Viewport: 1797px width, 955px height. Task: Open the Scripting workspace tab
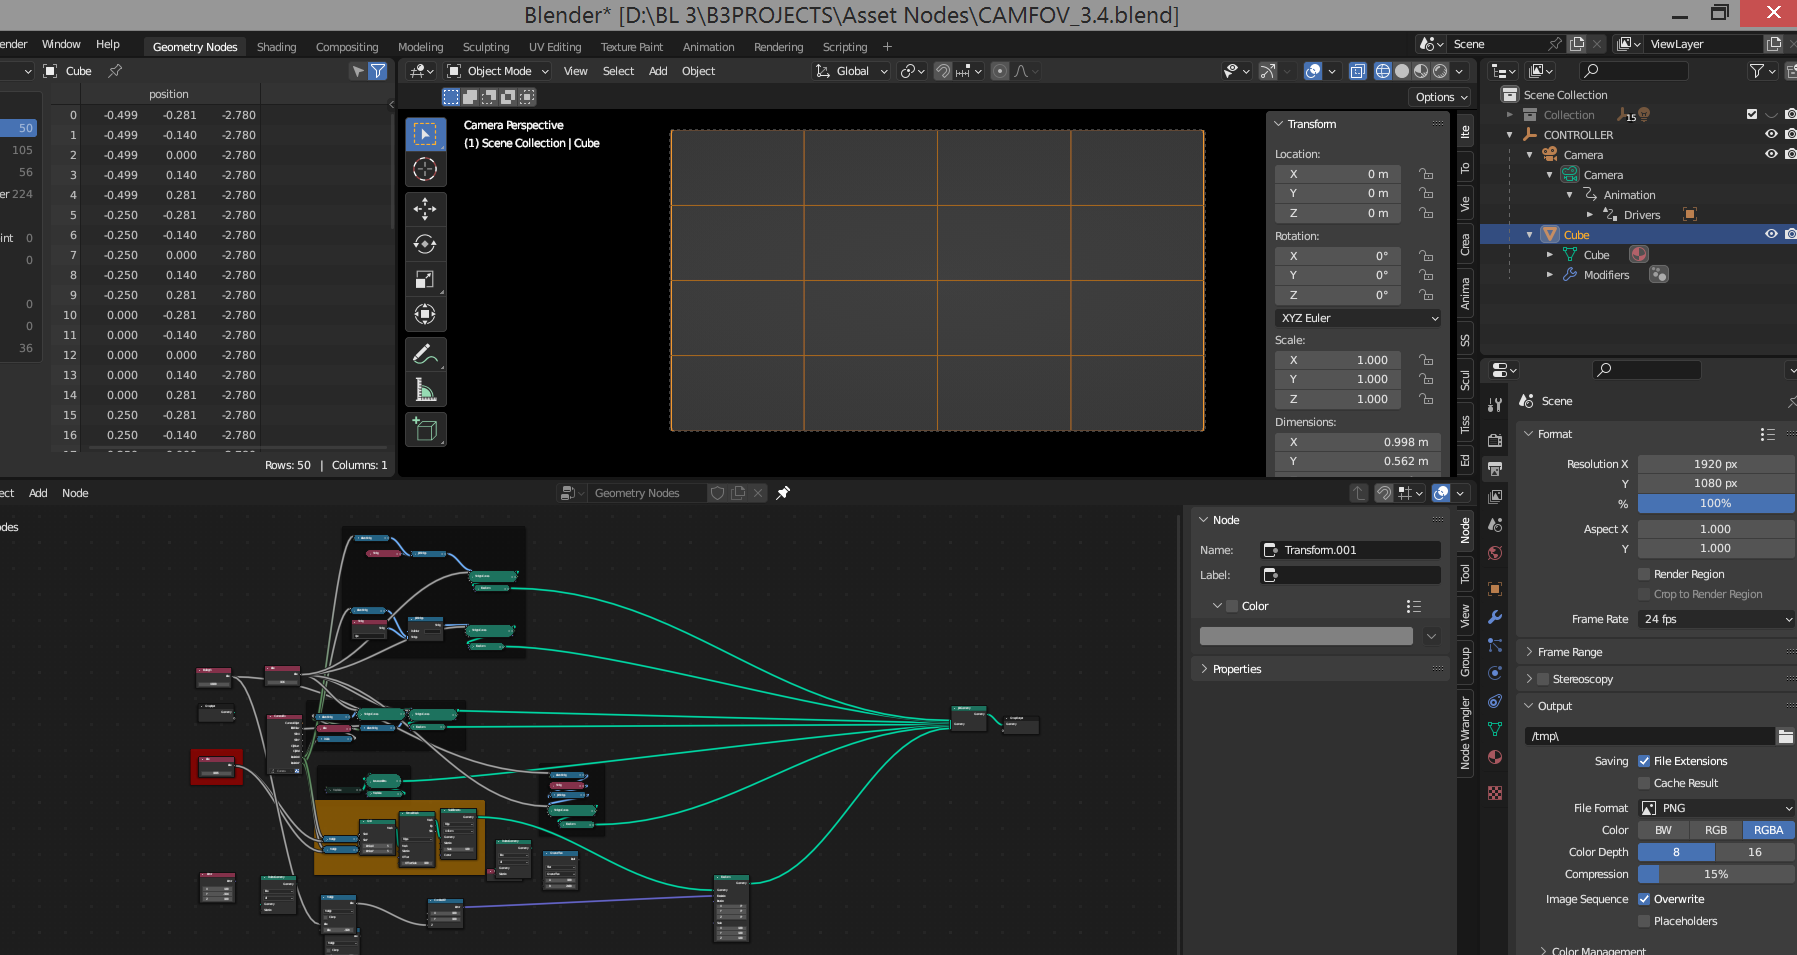(x=845, y=47)
